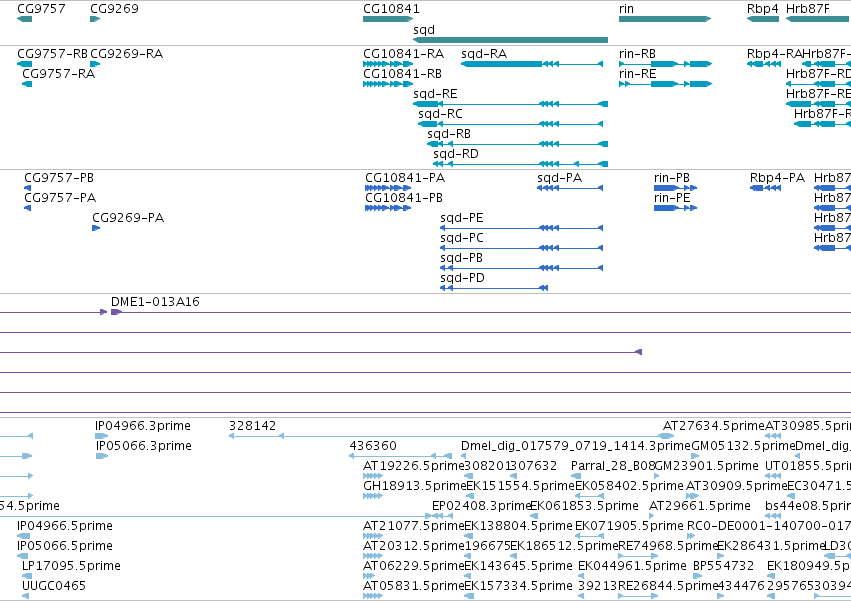Click the AT20312.5prime EST label
Screen dimensions: 851x601
414,546
